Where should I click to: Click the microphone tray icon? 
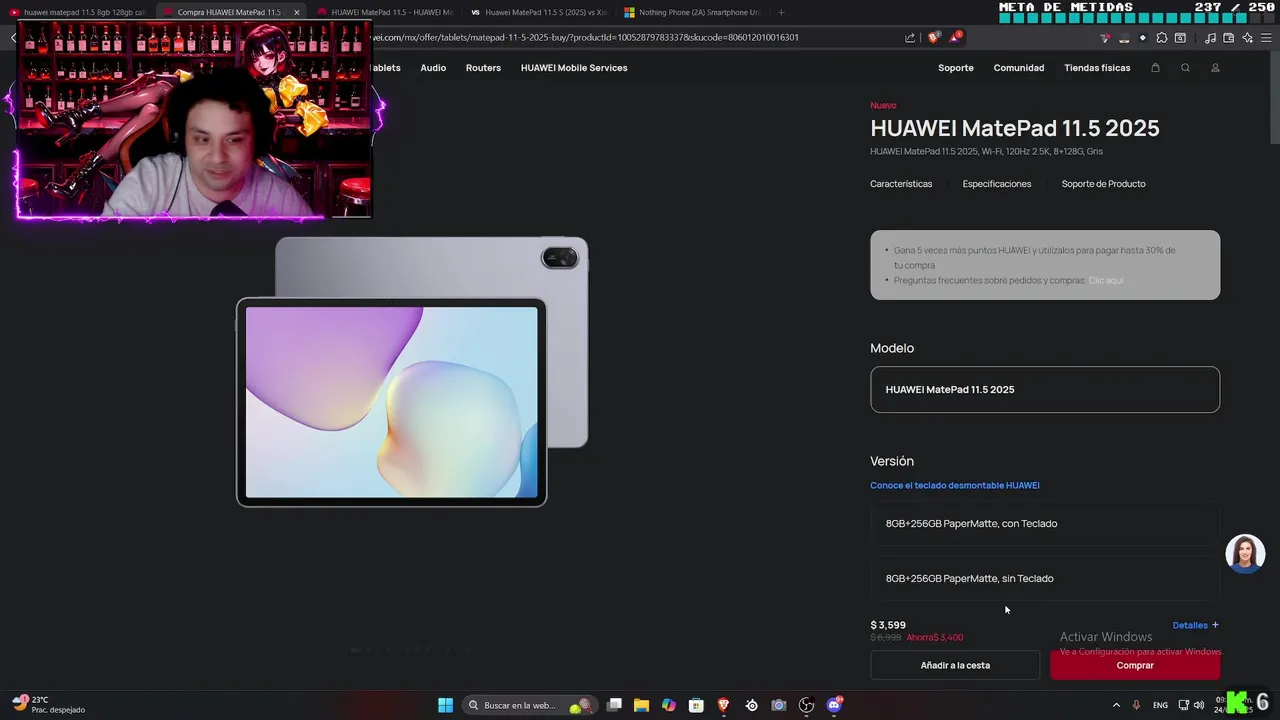1136,705
